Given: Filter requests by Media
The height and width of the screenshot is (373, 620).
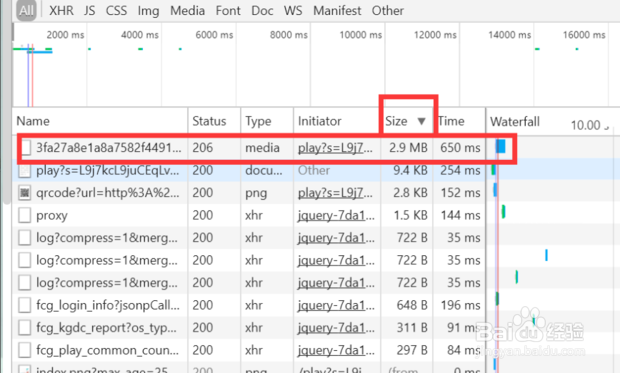Looking at the screenshot, I should [x=187, y=10].
